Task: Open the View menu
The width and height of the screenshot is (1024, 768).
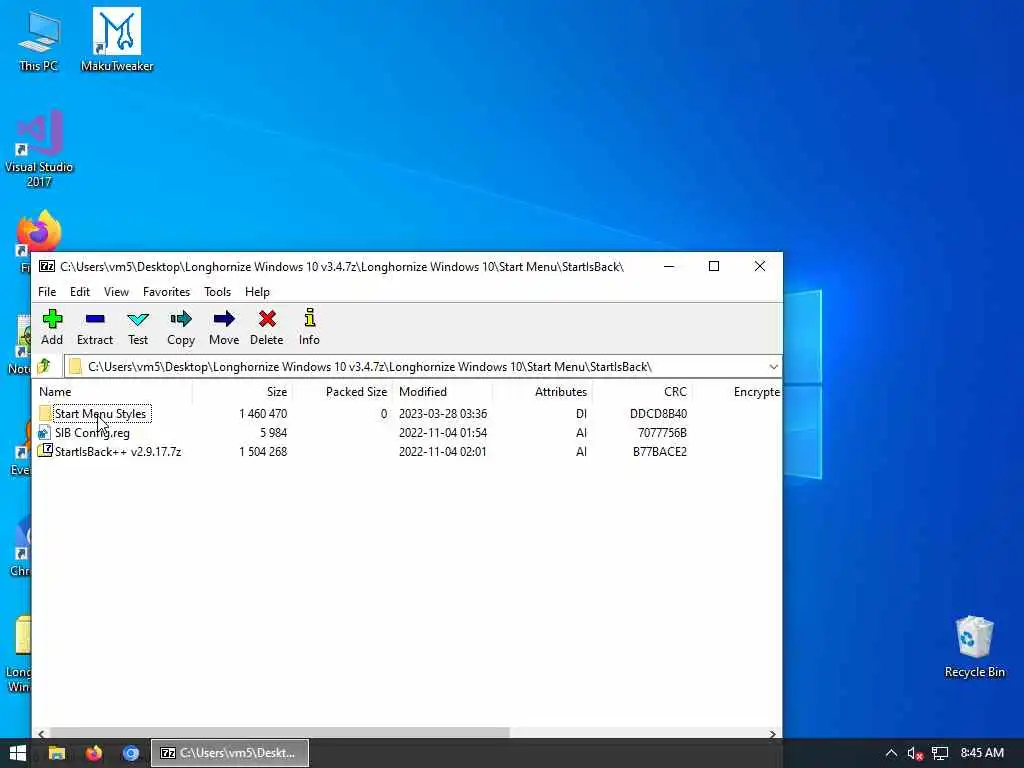Action: coord(116,292)
